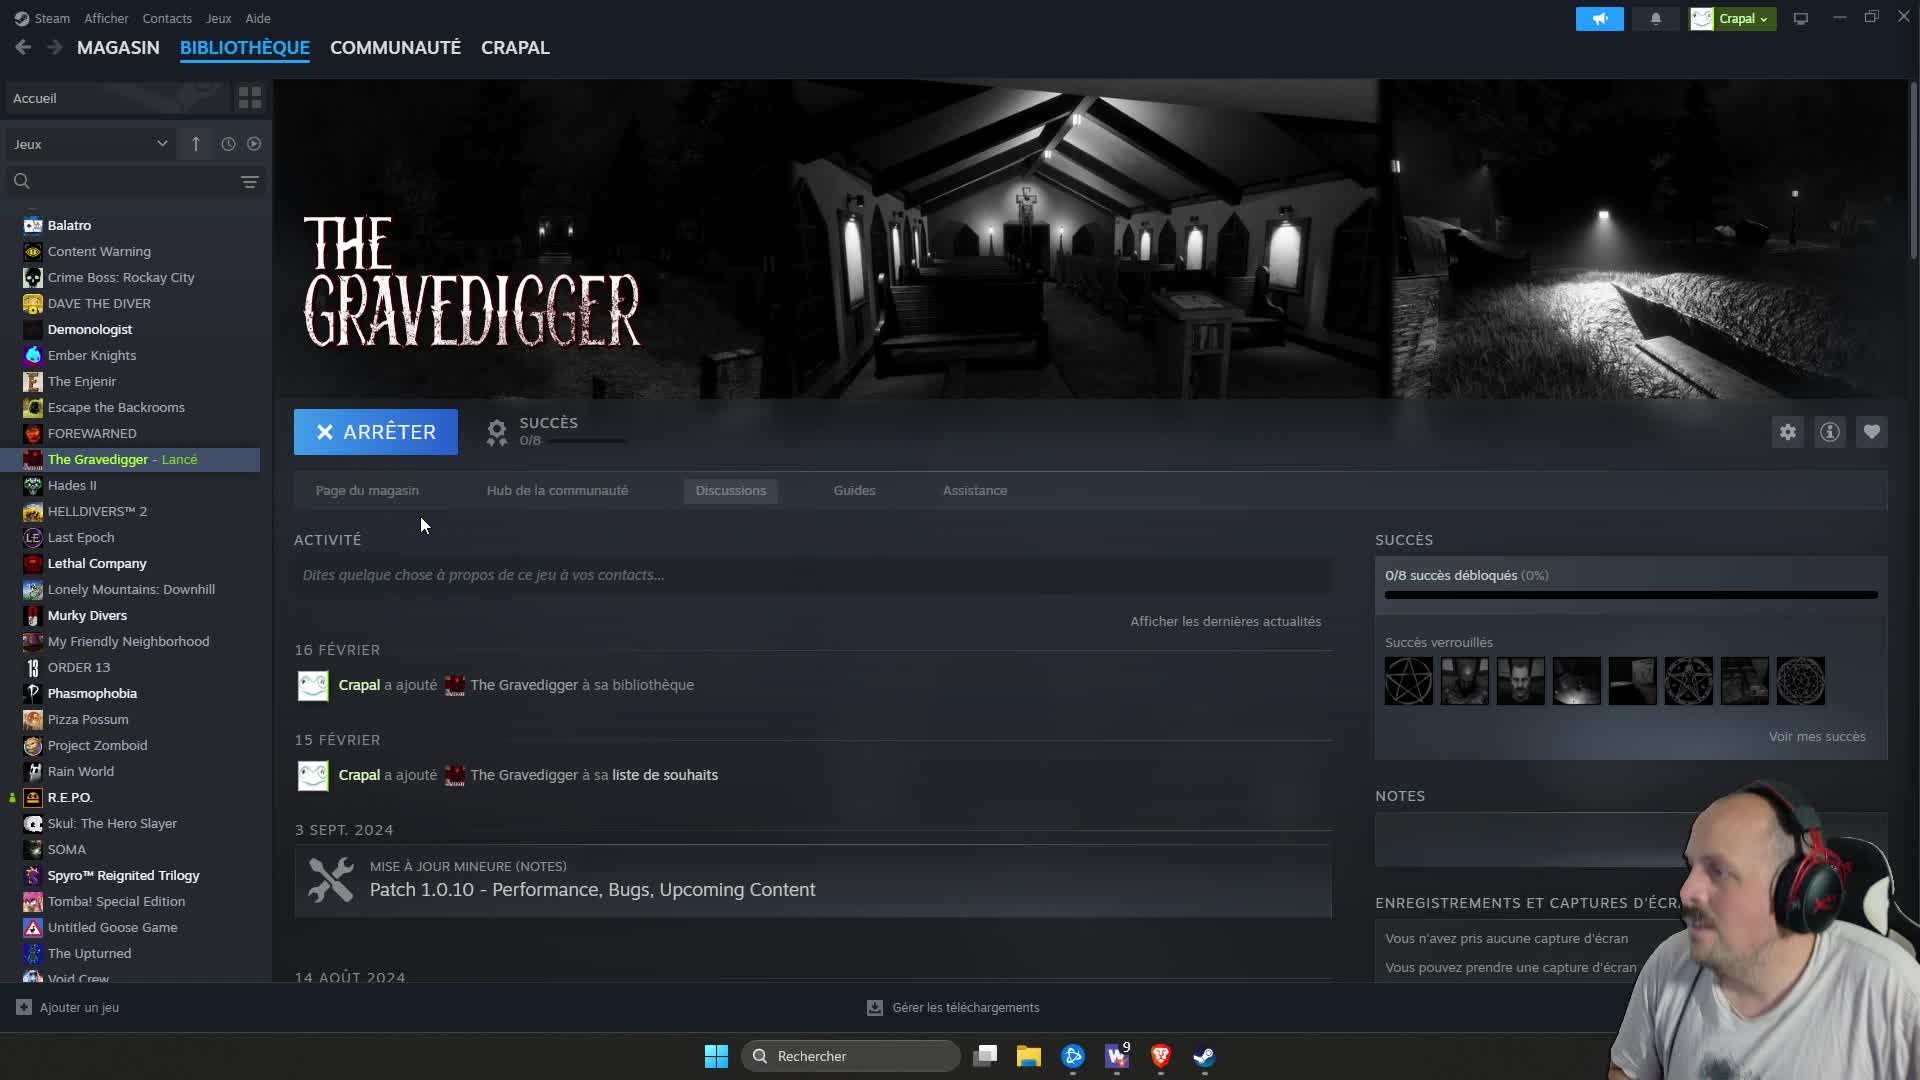Viewport: 1920px width, 1080px height.
Task: Click the Steam taskbar icon
Action: coord(1204,1056)
